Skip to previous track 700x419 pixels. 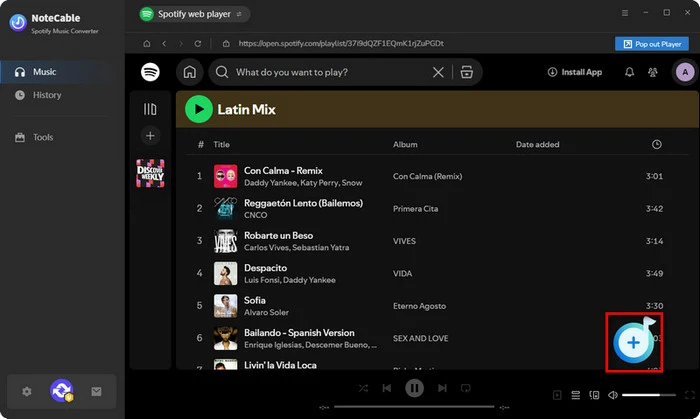coord(387,388)
